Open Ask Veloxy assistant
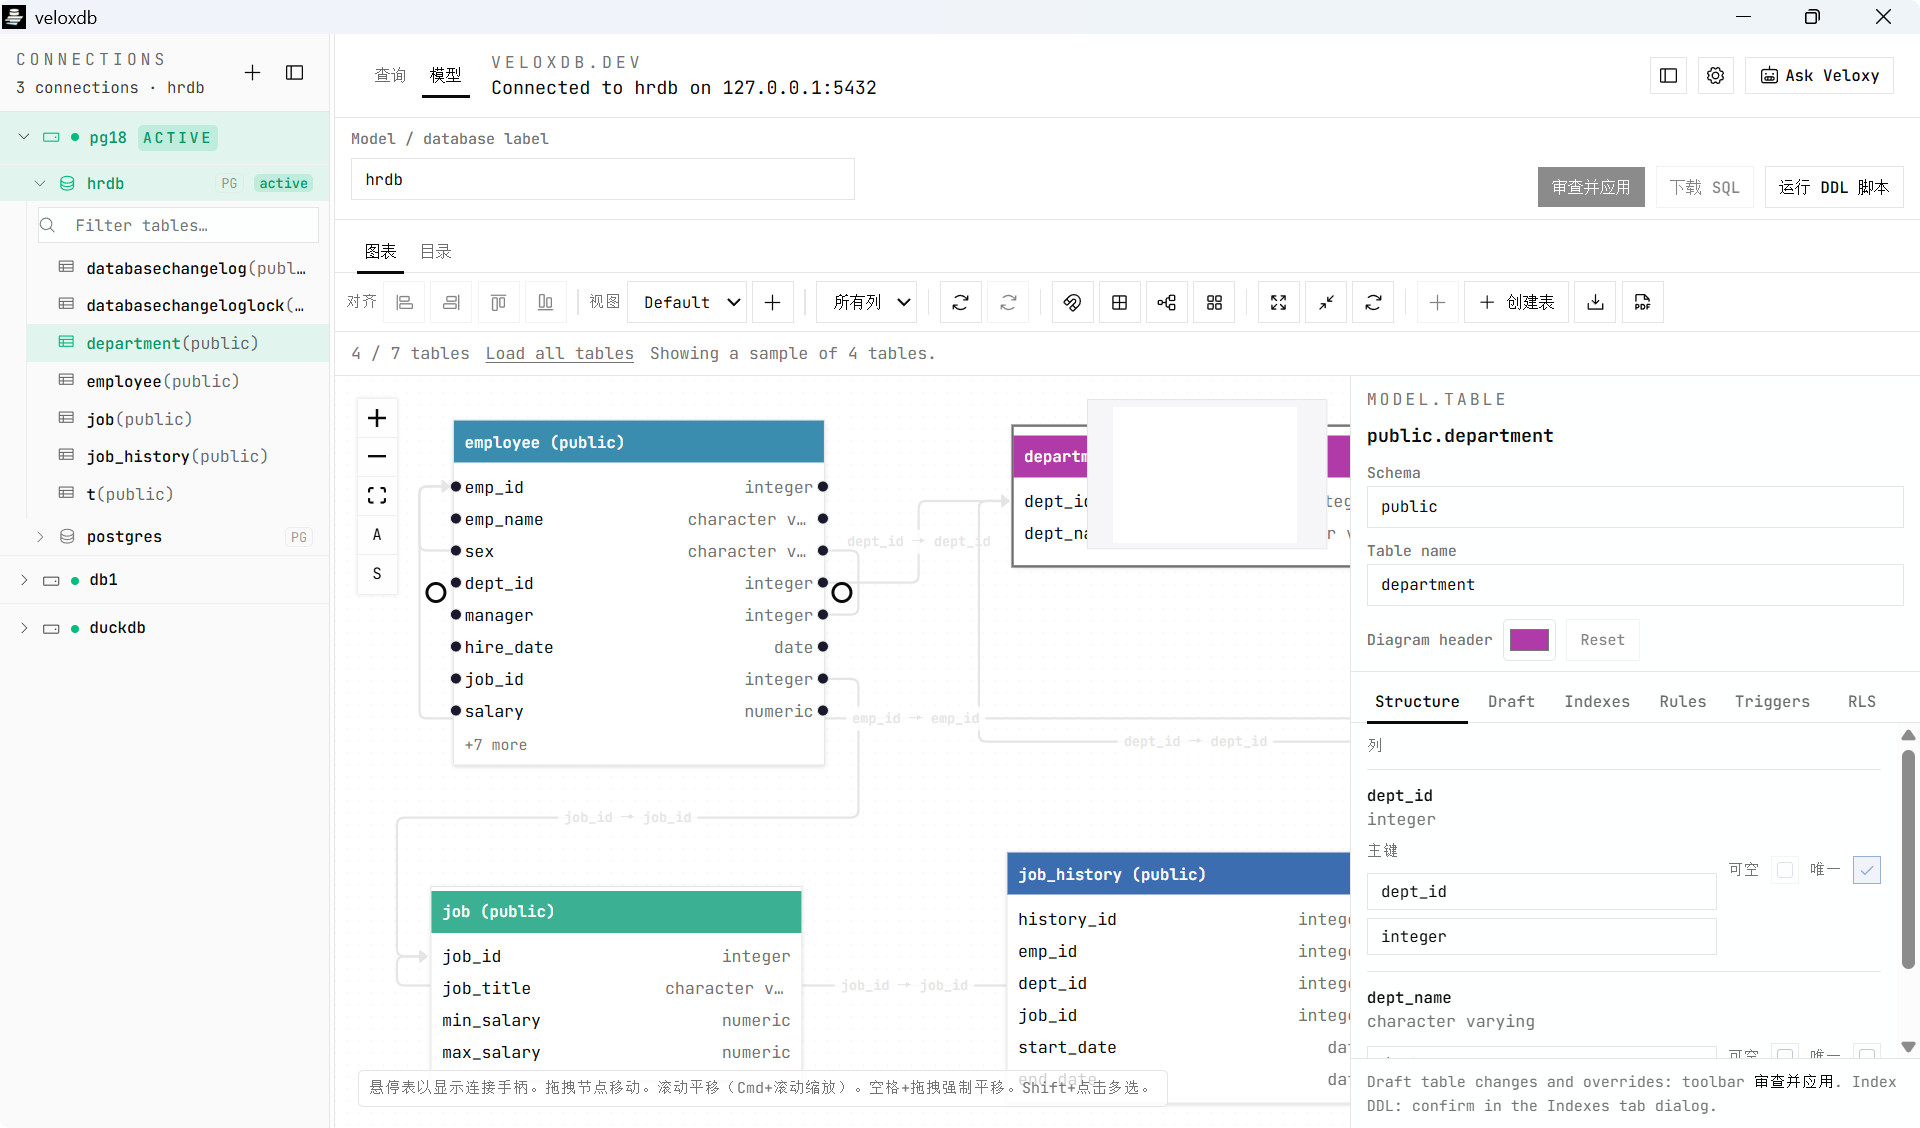The image size is (1920, 1128). tap(1820, 76)
